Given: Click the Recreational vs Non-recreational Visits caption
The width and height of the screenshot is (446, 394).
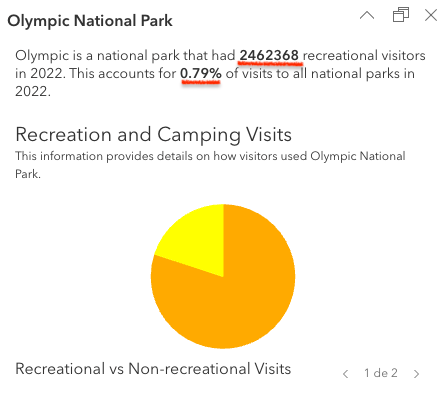Looking at the screenshot, I should (153, 369).
